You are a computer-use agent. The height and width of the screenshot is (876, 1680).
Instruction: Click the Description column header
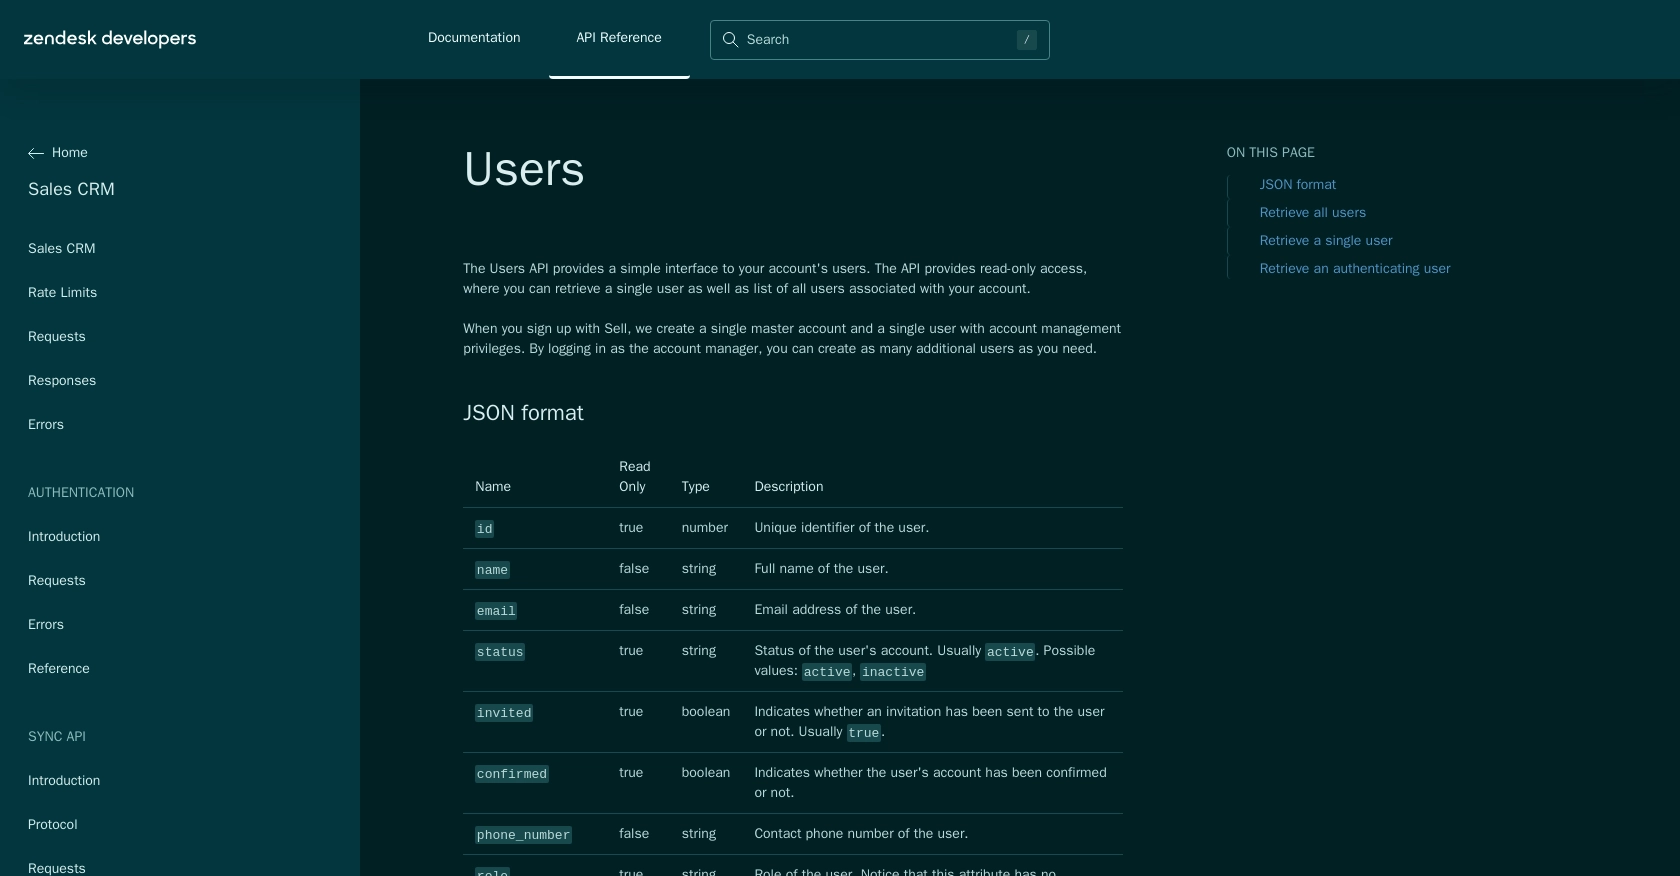click(x=789, y=487)
